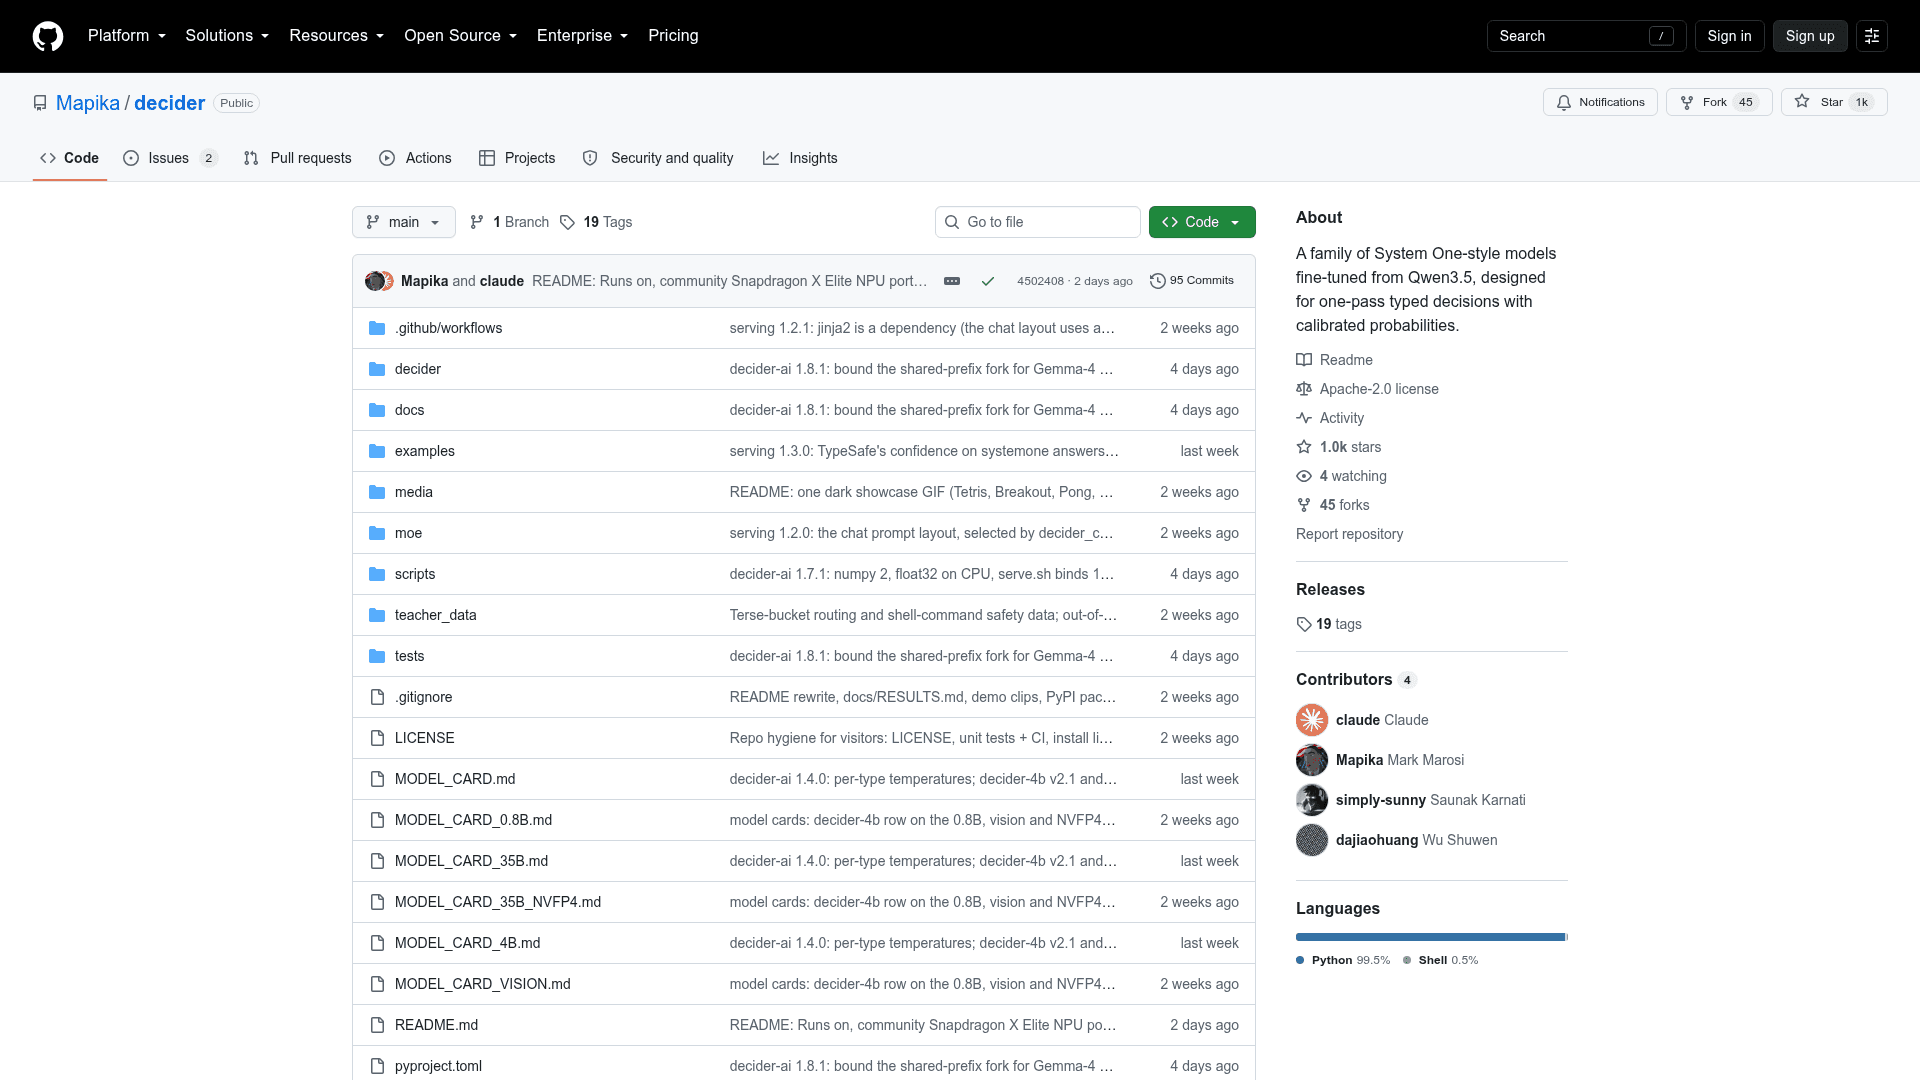Expand the commit message ellipsis icon
Screen dimensions: 1920x1080
952,281
